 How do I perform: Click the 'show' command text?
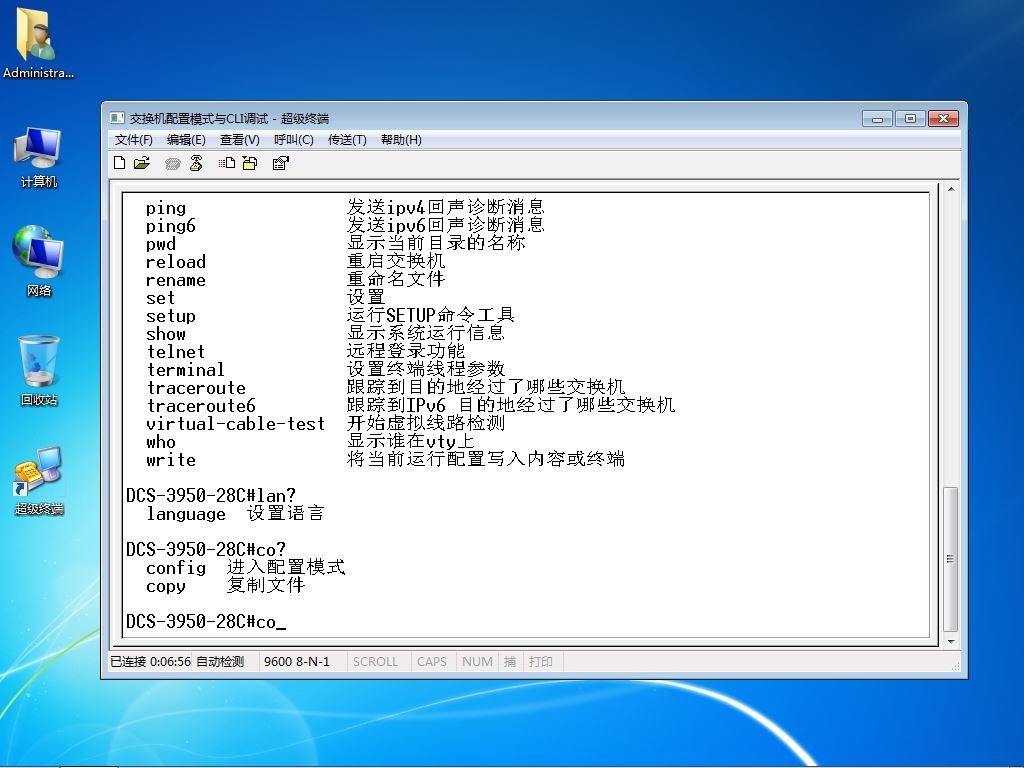[x=166, y=334]
